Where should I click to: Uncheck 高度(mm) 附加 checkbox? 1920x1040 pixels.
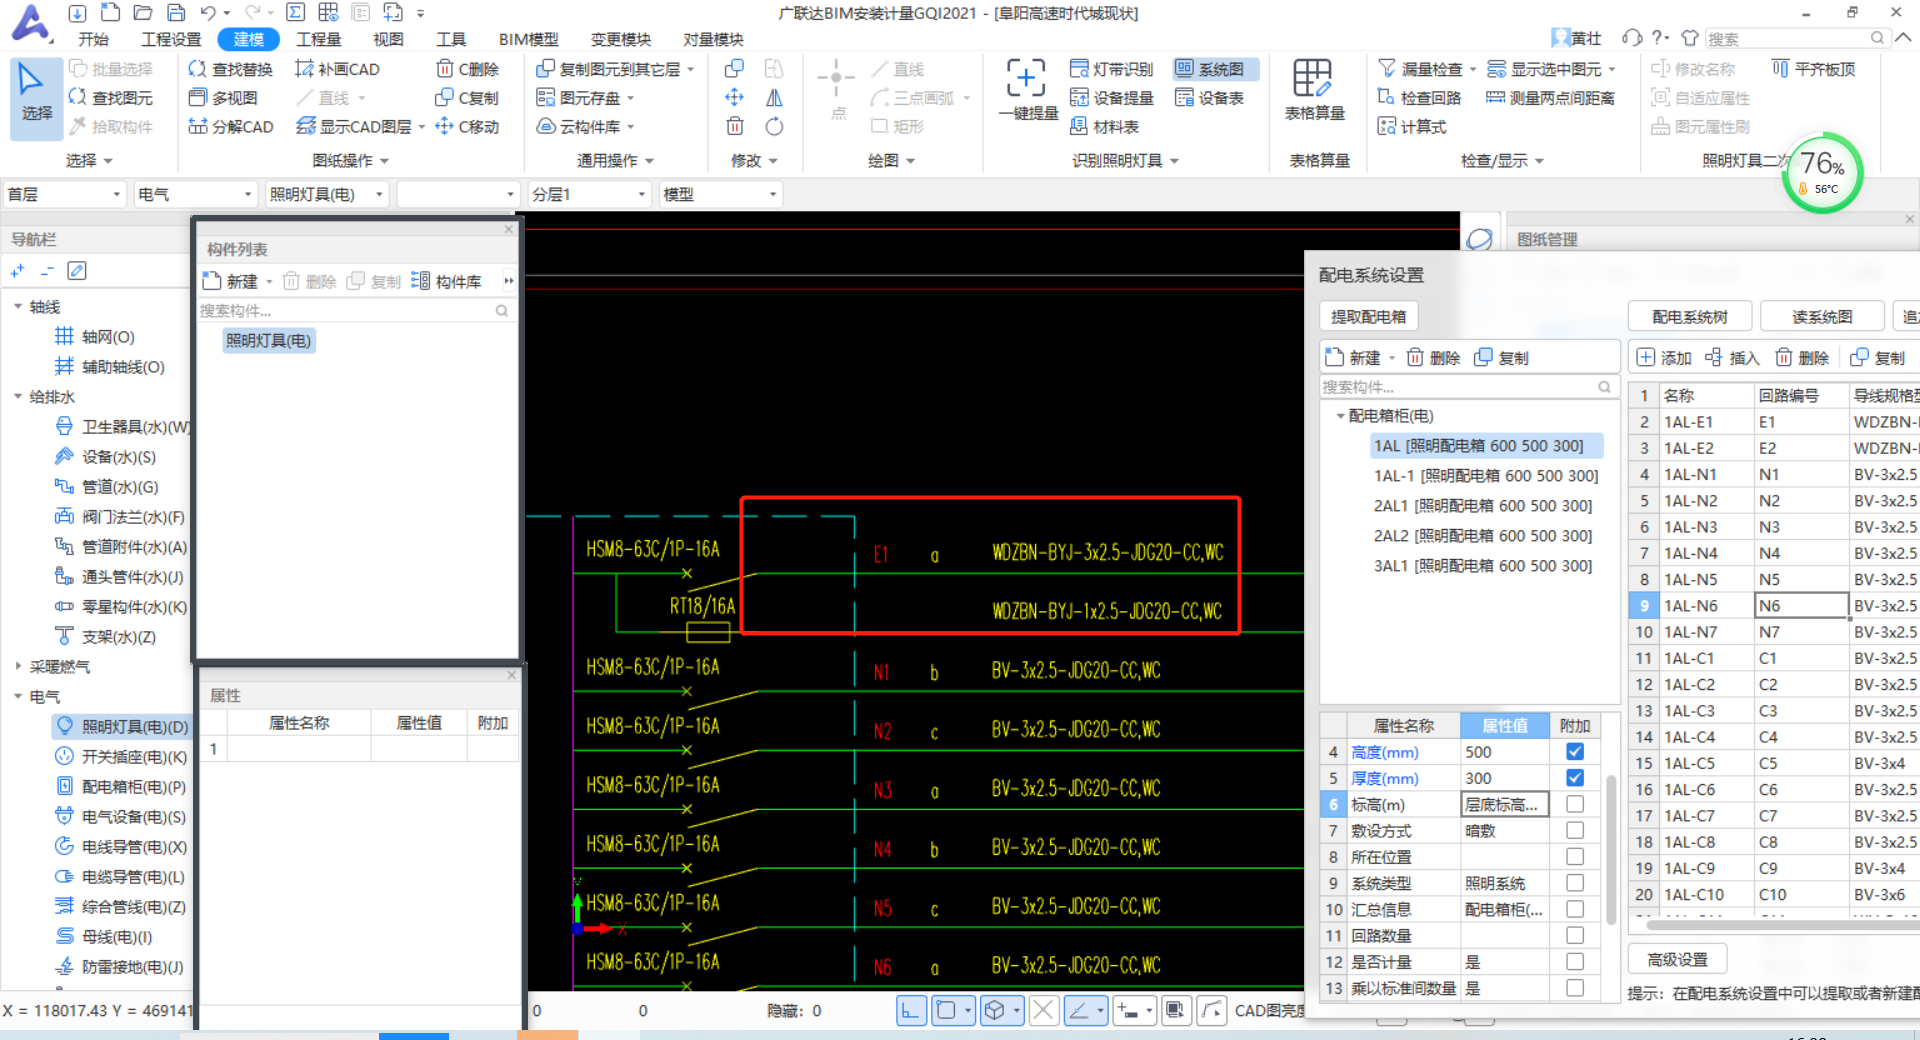[x=1575, y=752]
